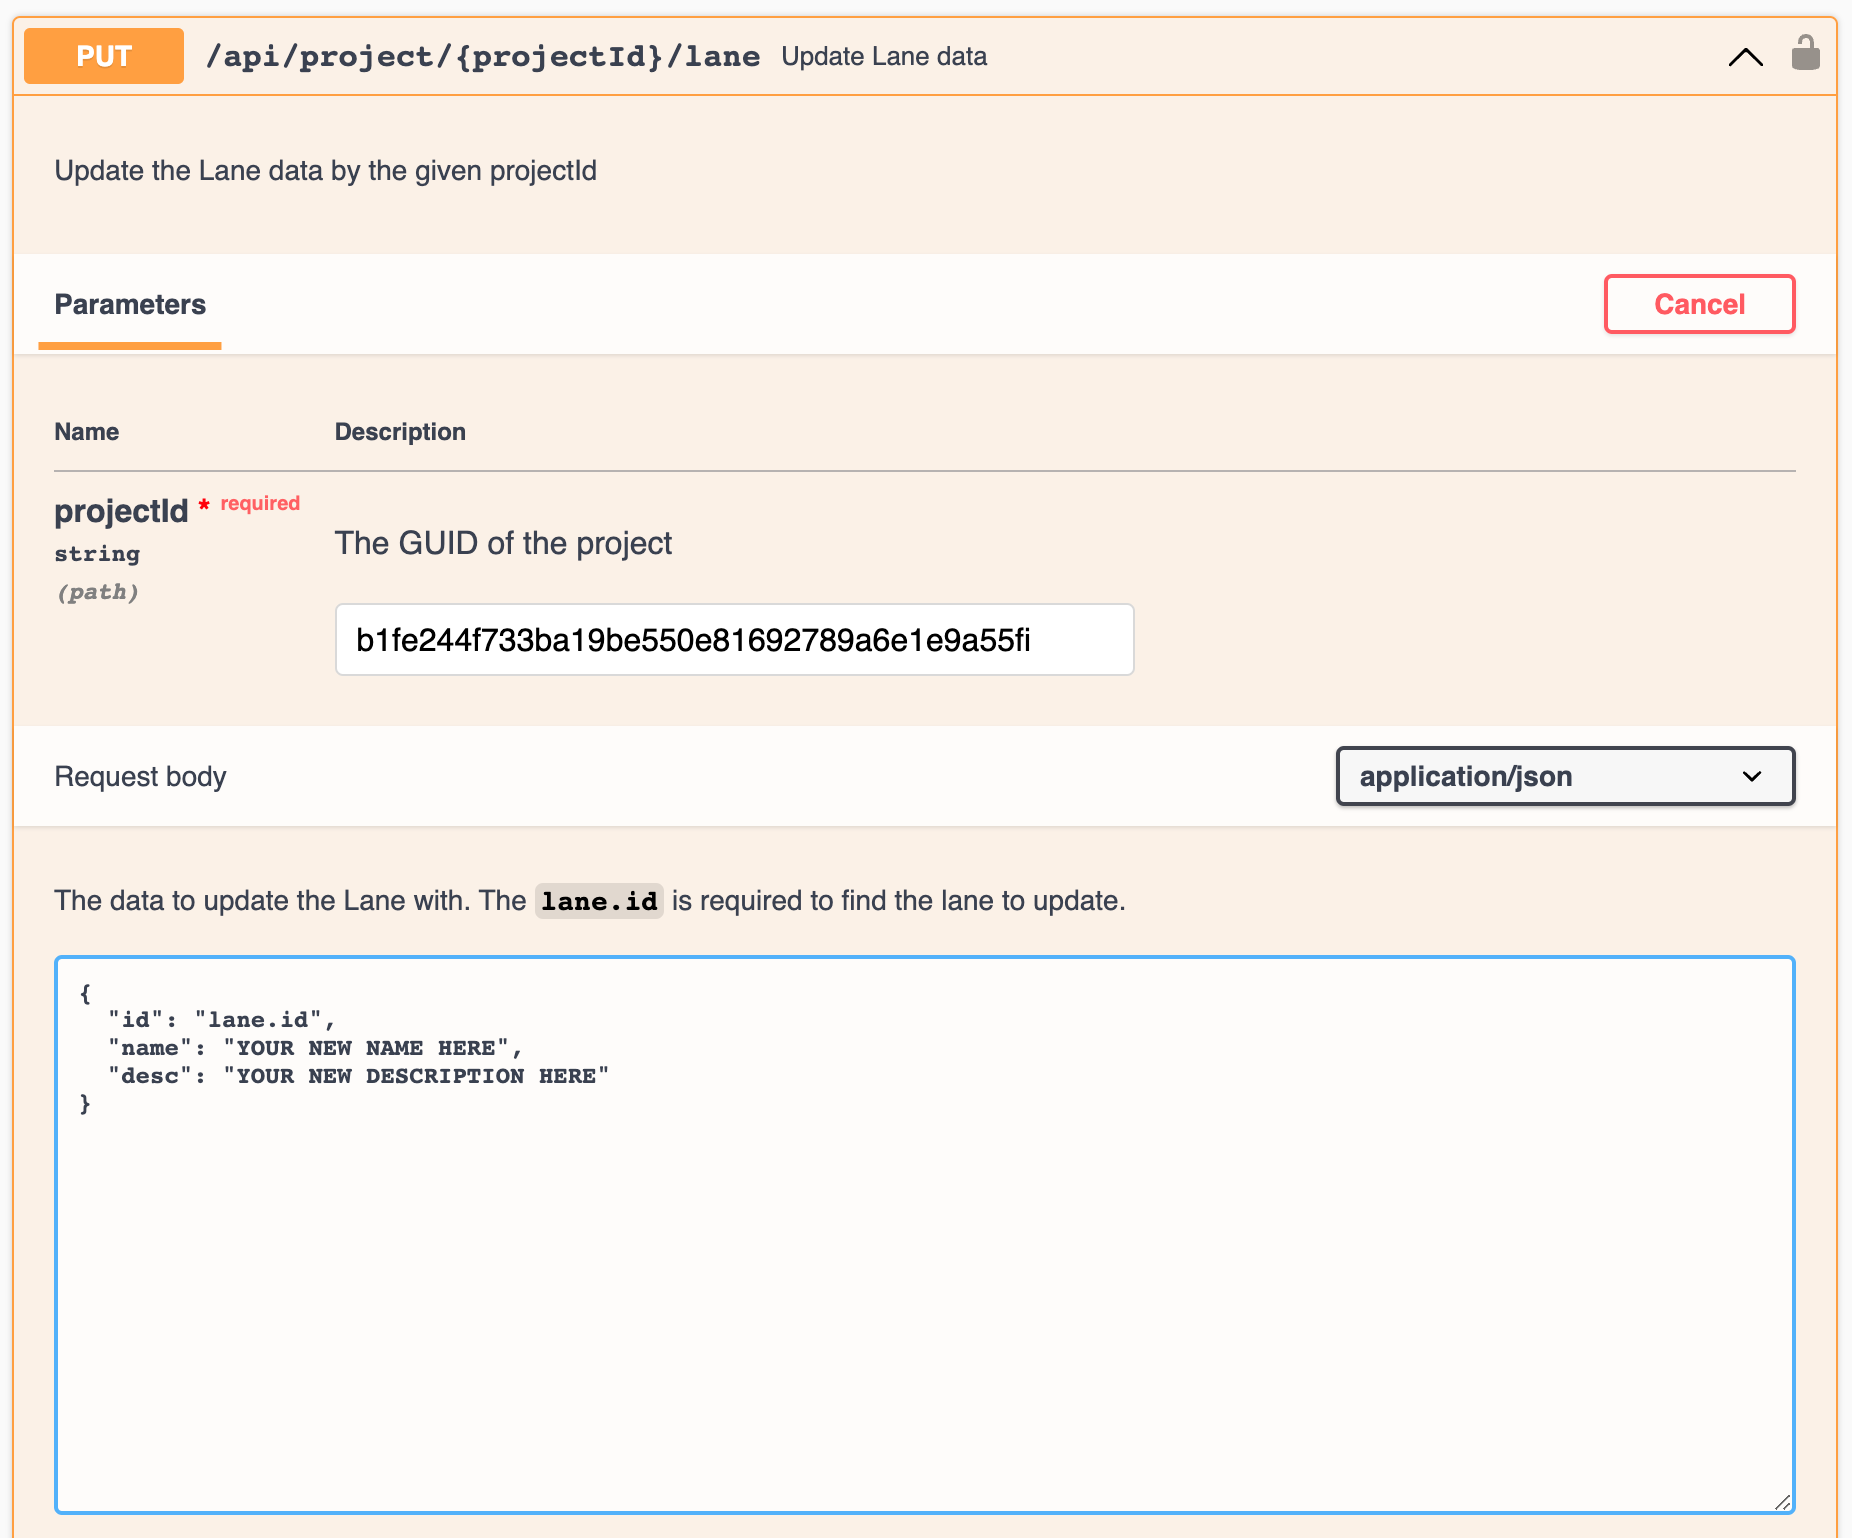Select the Parameters tab

(x=130, y=305)
